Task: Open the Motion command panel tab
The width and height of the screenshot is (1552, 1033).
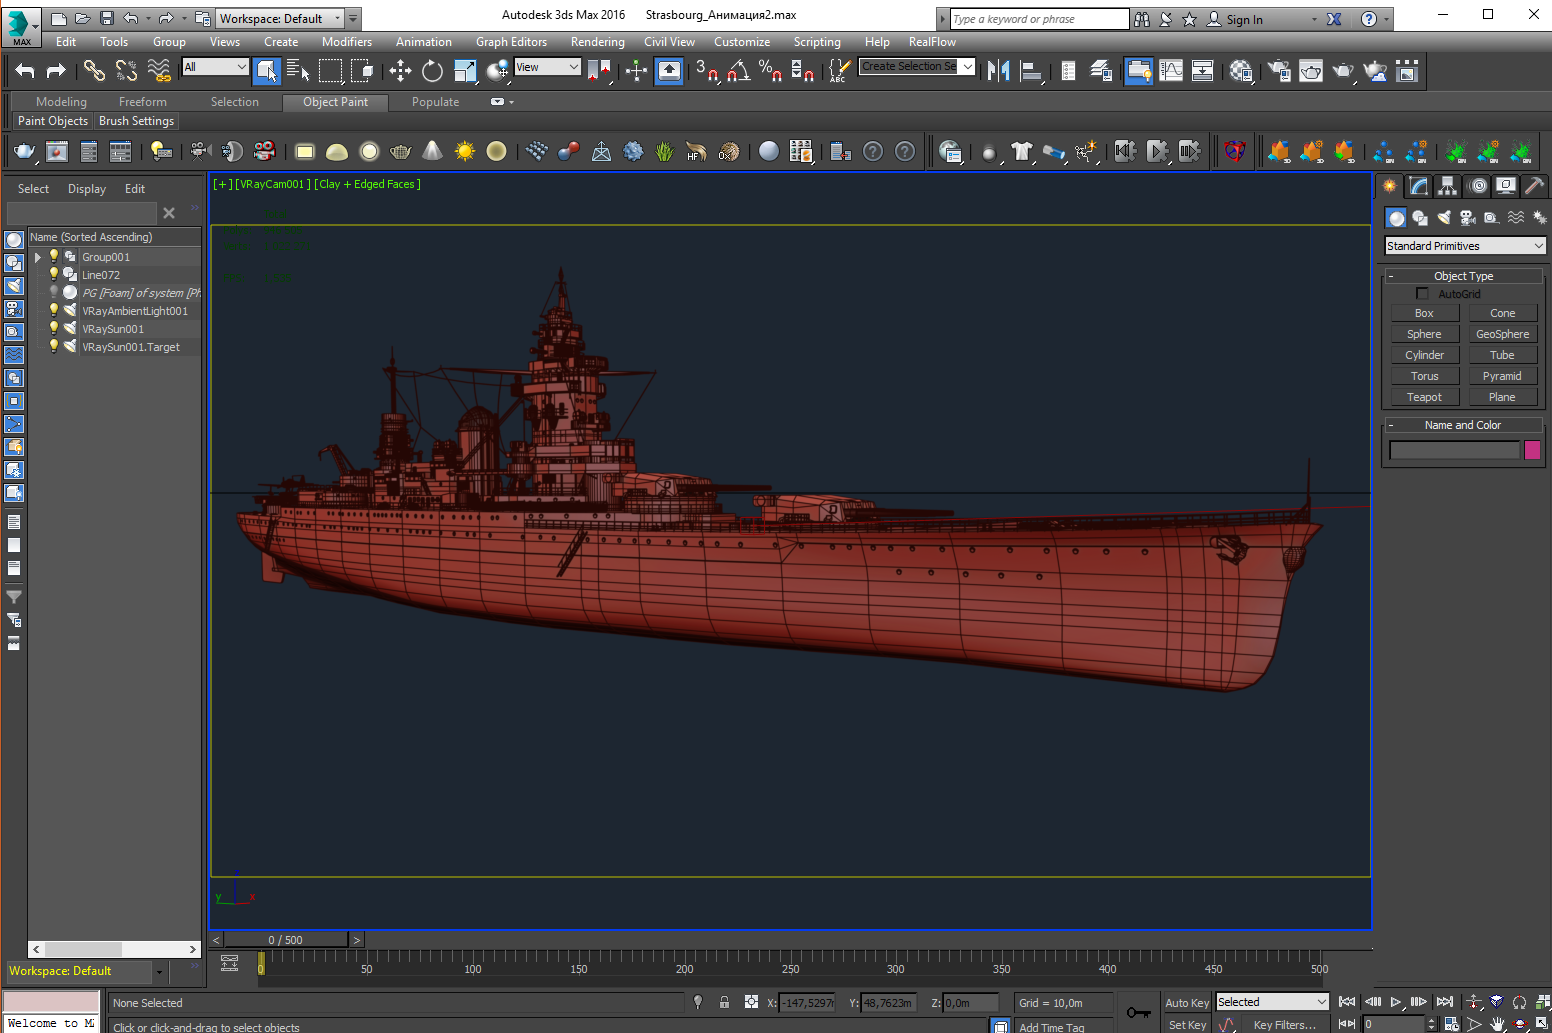Action: [x=1478, y=186]
